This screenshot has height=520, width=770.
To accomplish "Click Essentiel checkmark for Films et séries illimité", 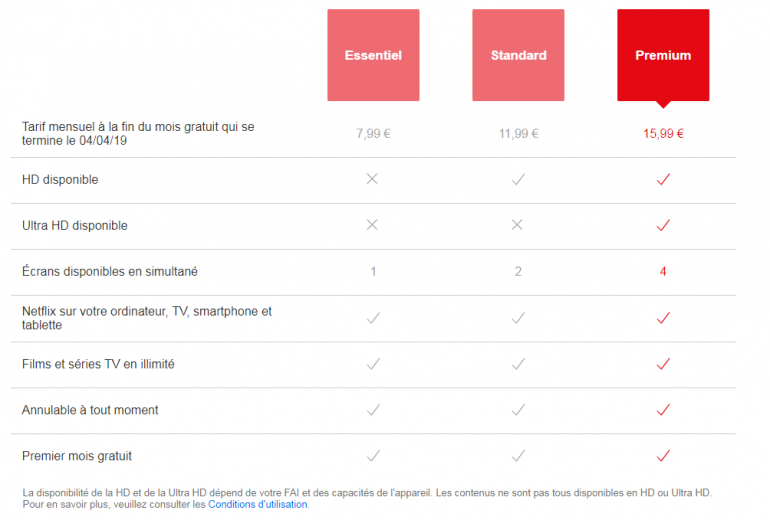I will (373, 364).
